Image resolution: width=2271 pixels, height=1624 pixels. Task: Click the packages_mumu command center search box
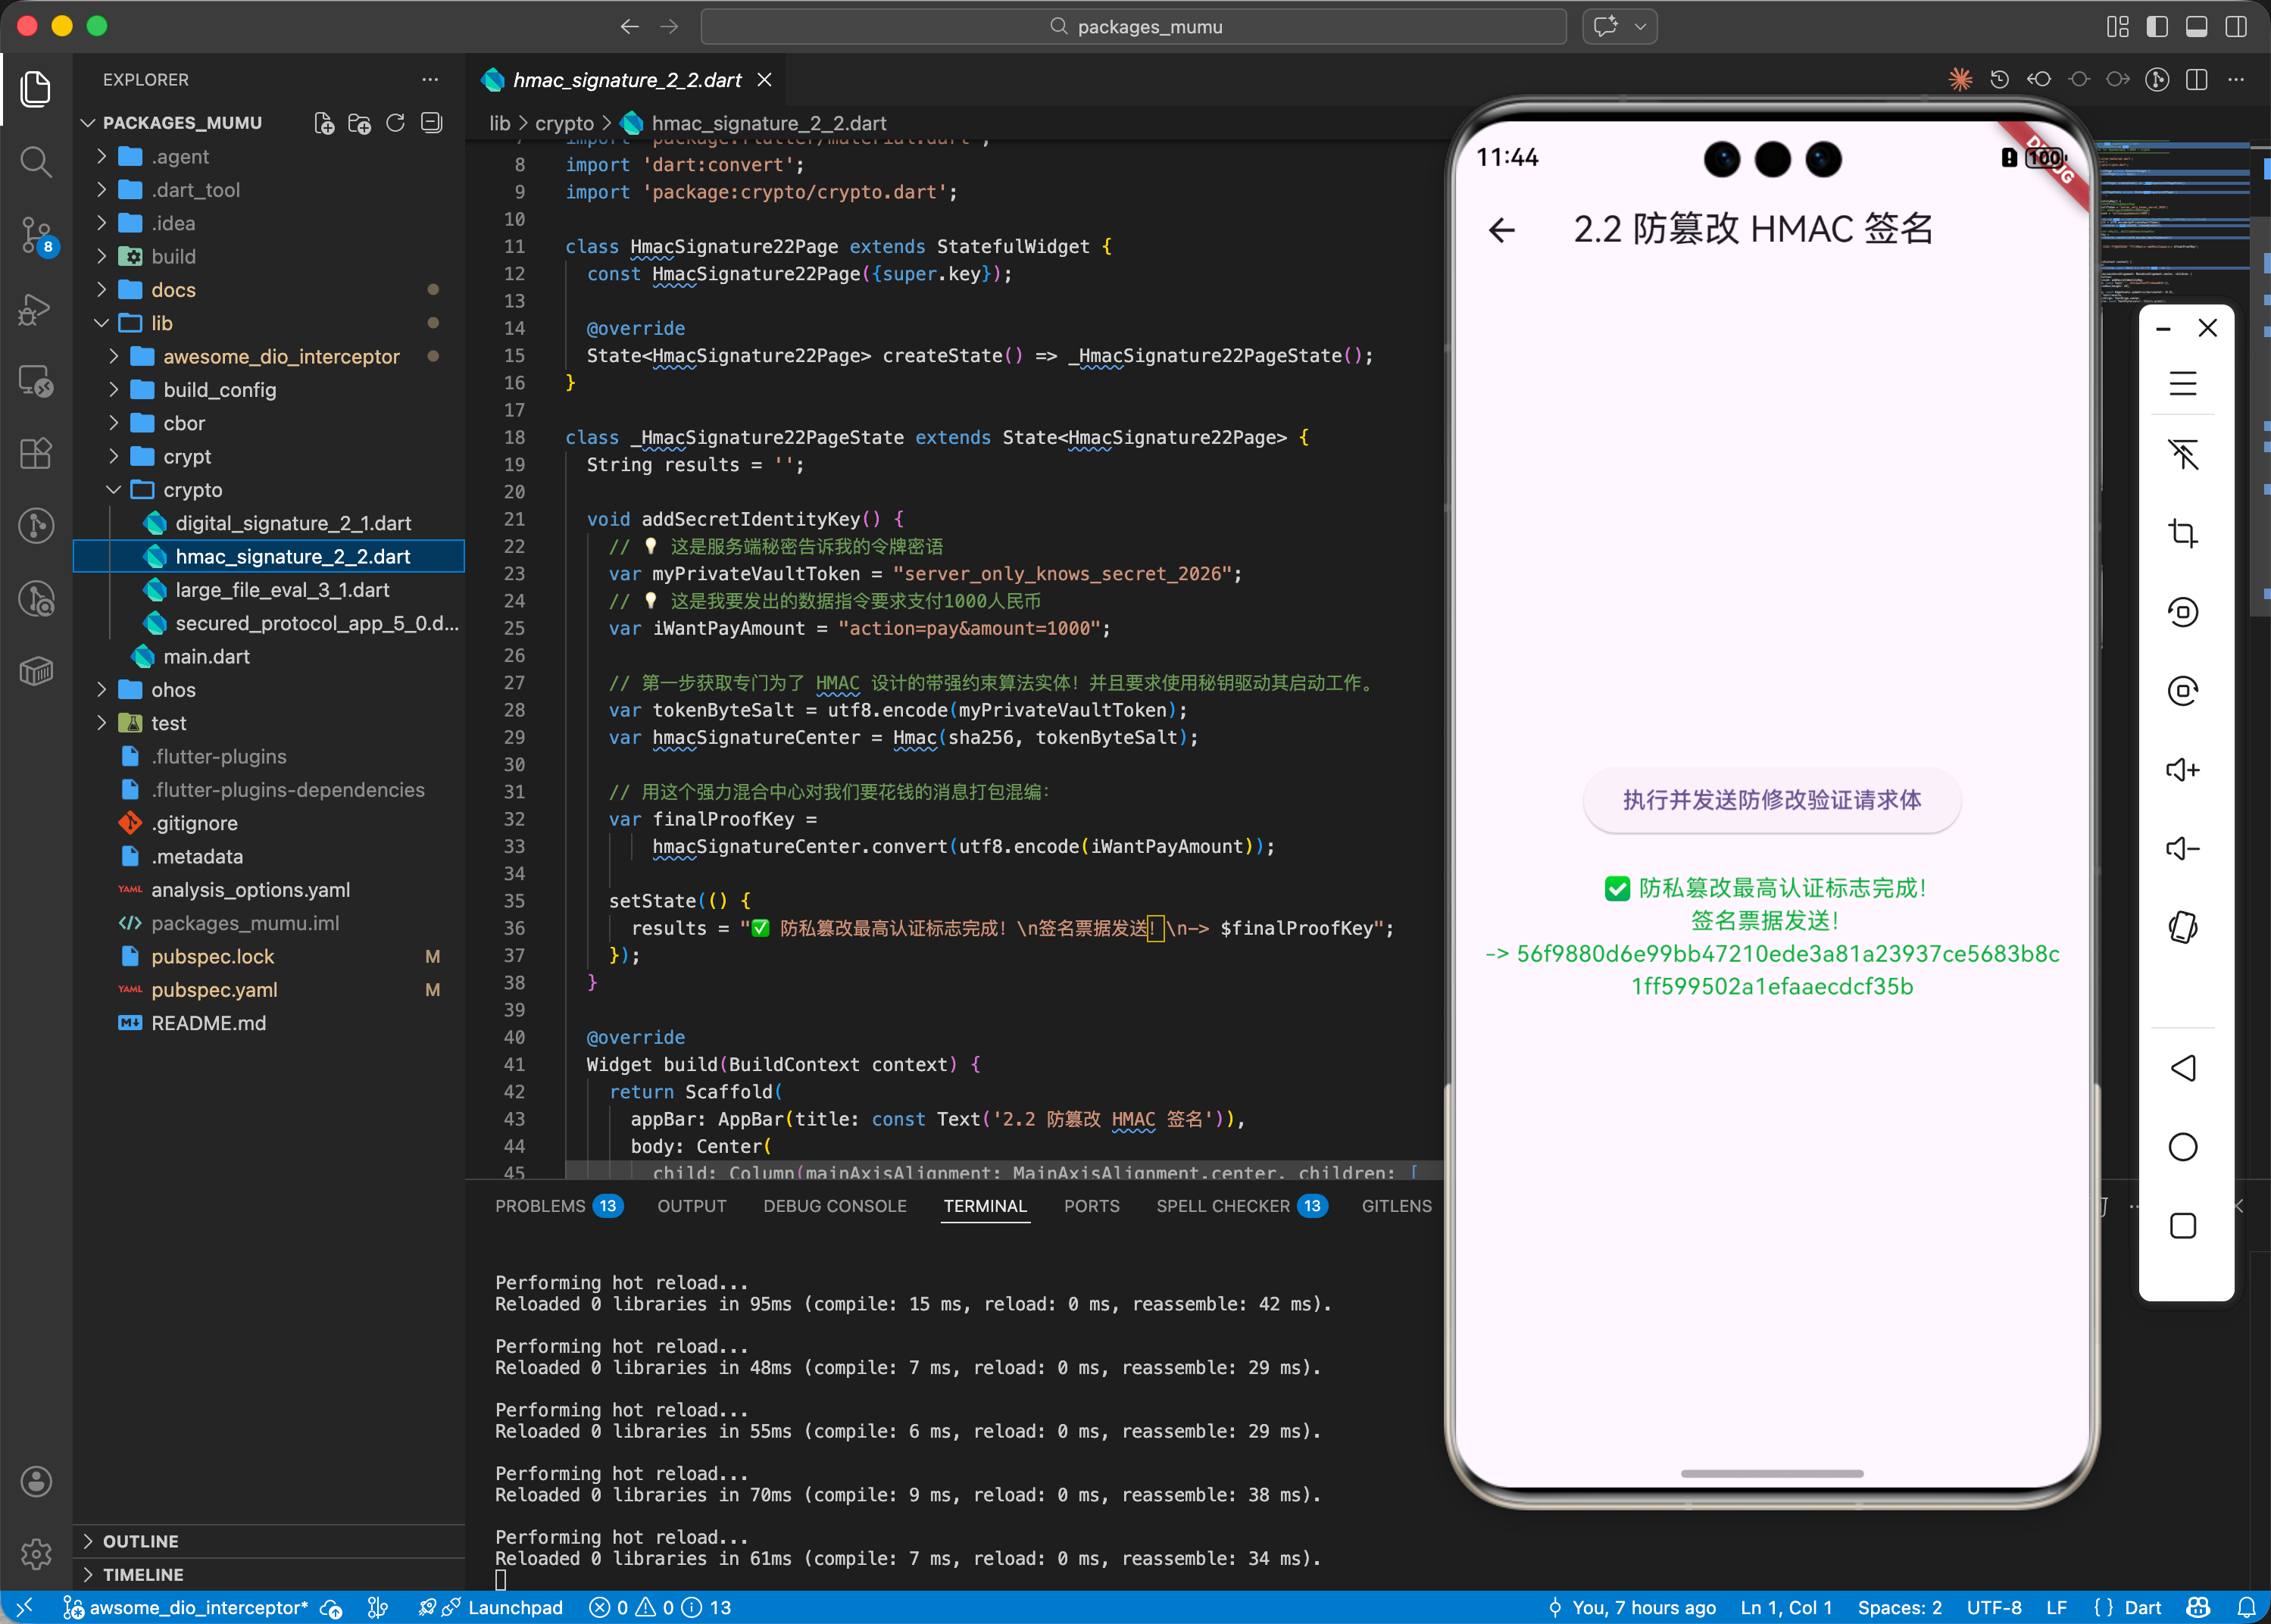tap(1133, 26)
